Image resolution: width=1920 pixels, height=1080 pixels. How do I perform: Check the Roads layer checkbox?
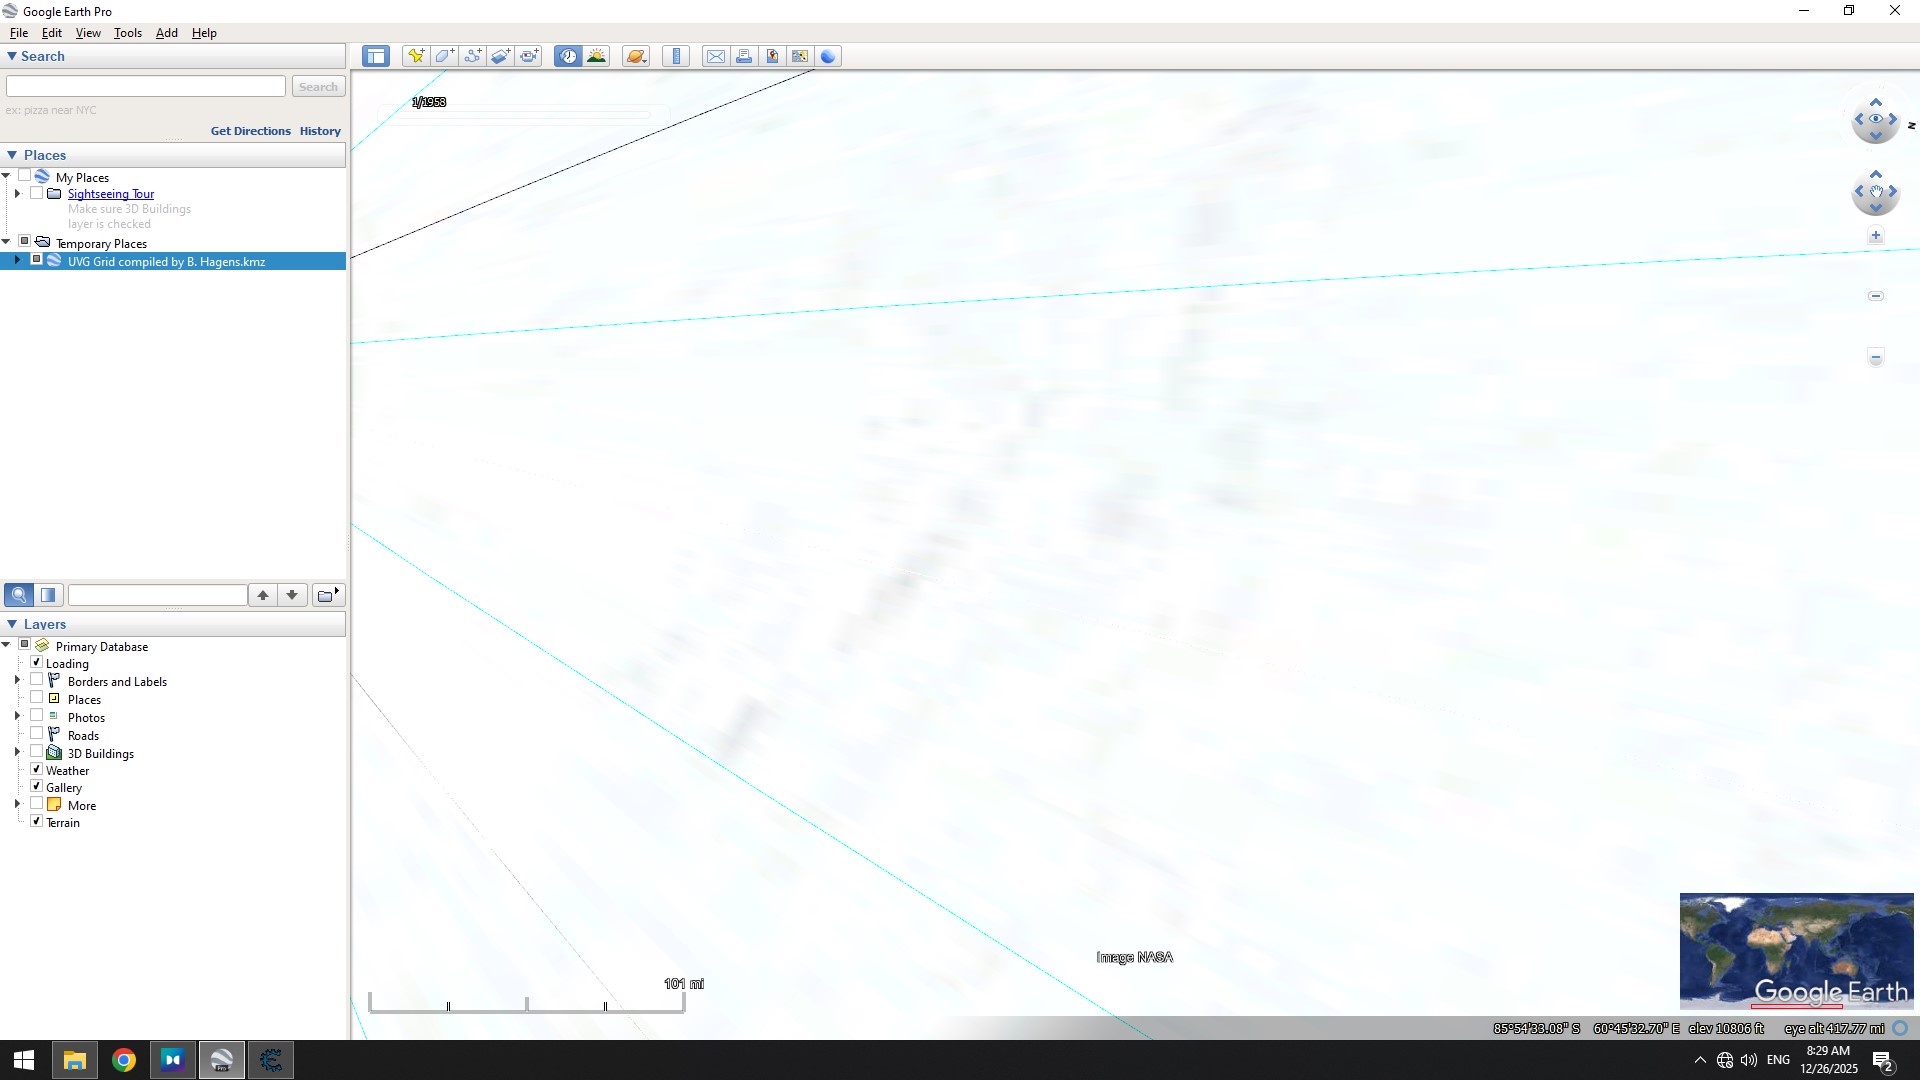pos(37,735)
